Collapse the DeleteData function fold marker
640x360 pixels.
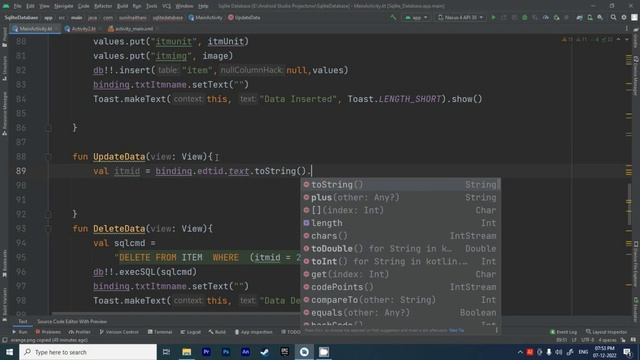click(48, 229)
